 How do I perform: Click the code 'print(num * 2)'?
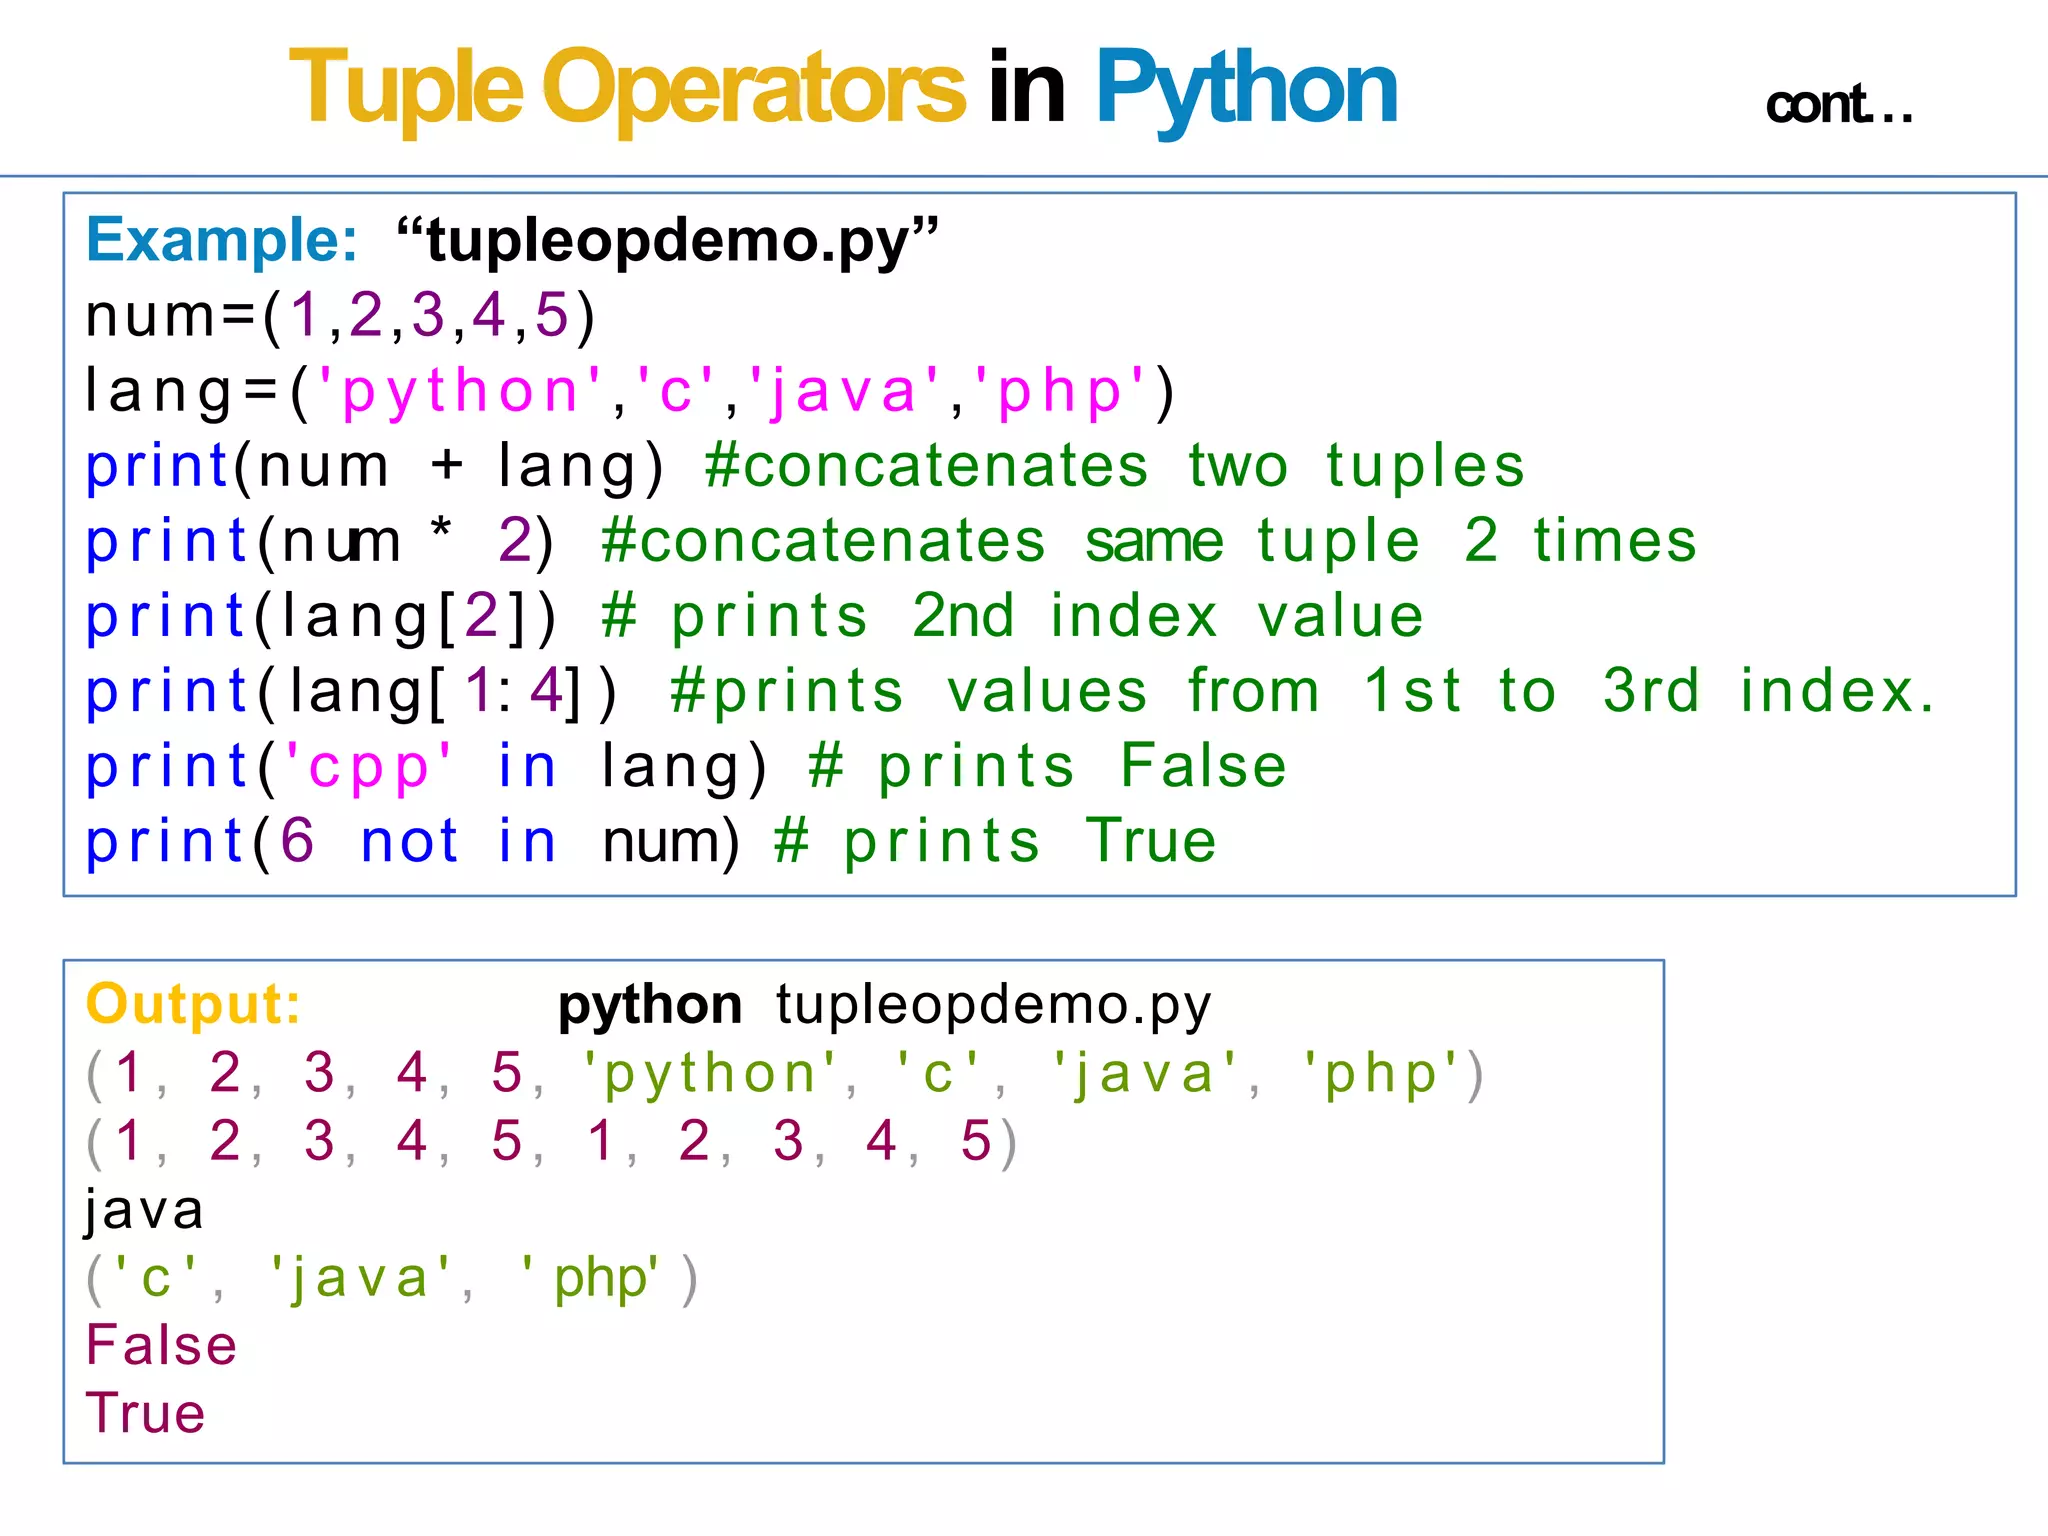[319, 542]
